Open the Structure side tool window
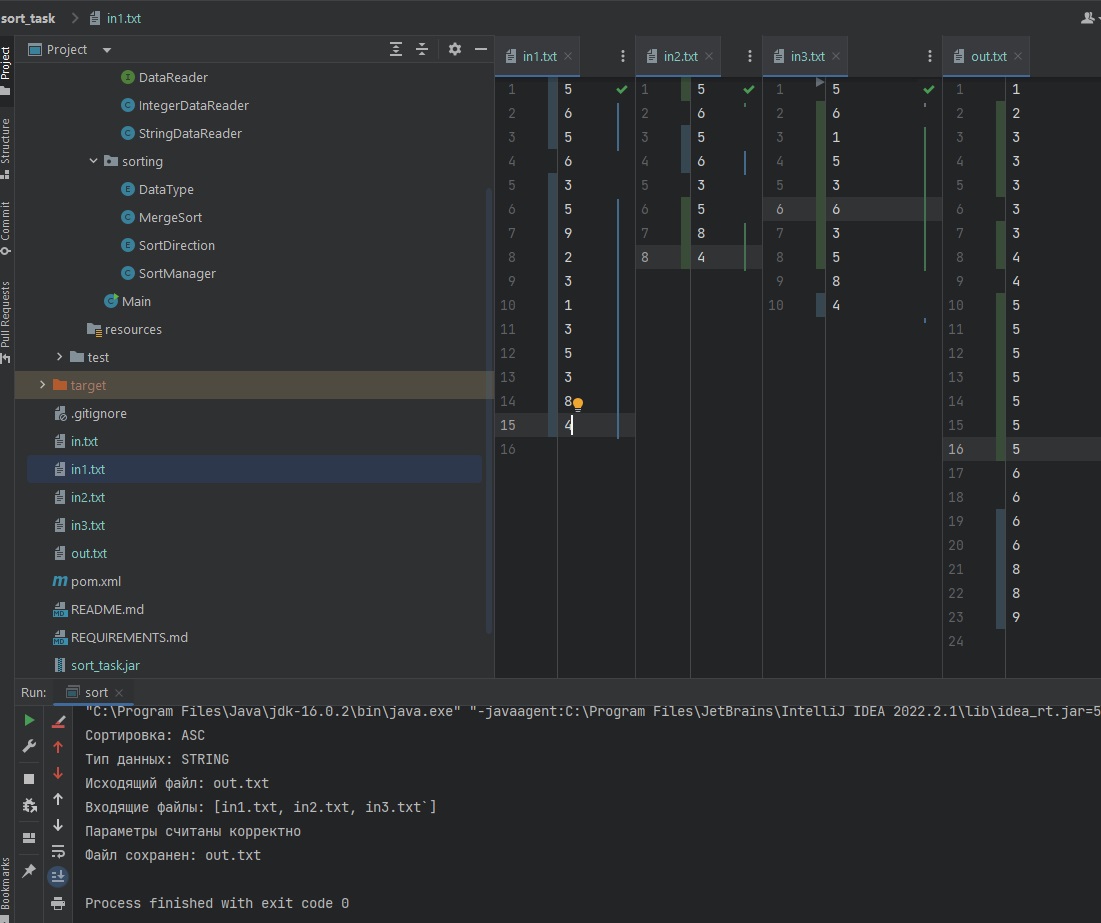1101x923 pixels. coord(6,148)
